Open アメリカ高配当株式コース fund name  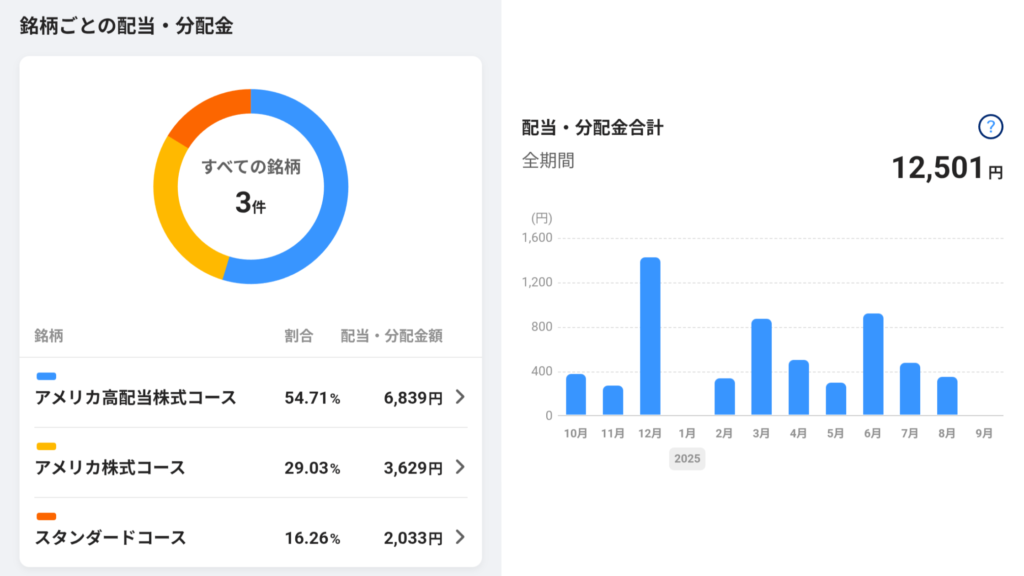click(136, 398)
